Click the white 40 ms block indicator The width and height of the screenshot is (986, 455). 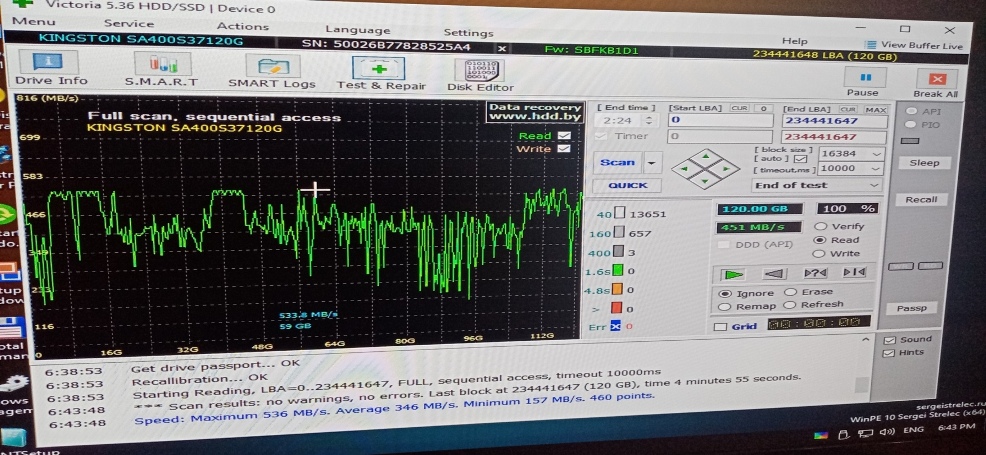(620, 214)
